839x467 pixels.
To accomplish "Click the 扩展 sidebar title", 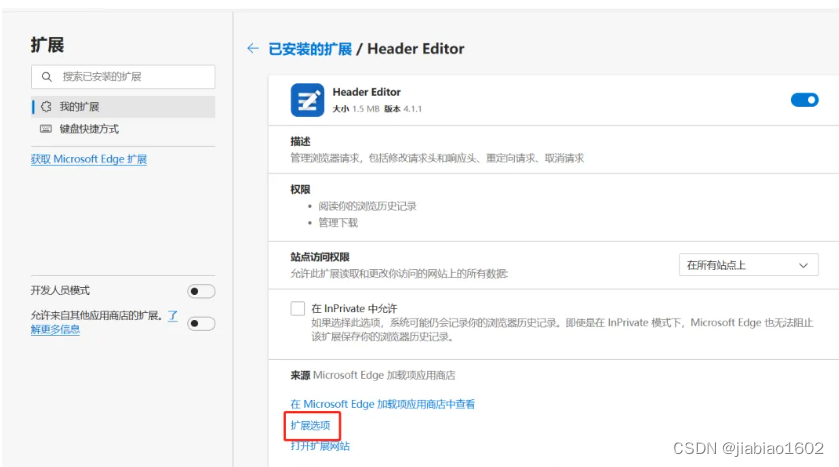I will pyautogui.click(x=47, y=45).
